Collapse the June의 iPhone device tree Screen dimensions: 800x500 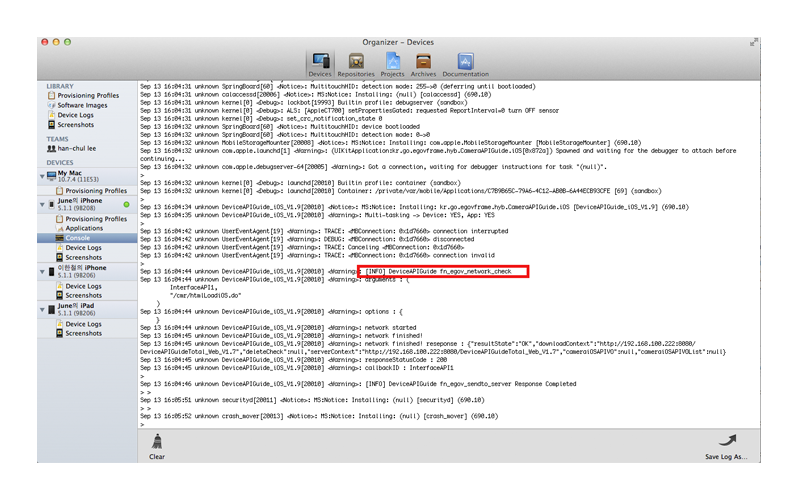(42, 205)
